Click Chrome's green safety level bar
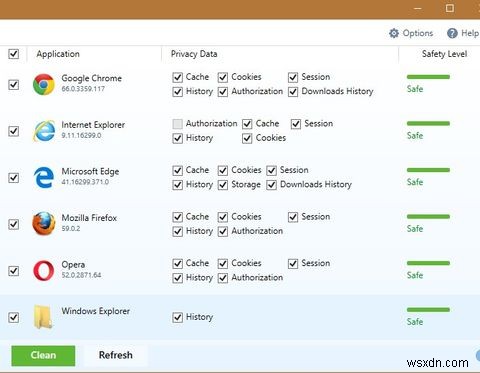This screenshot has height=373, width=480. point(428,77)
